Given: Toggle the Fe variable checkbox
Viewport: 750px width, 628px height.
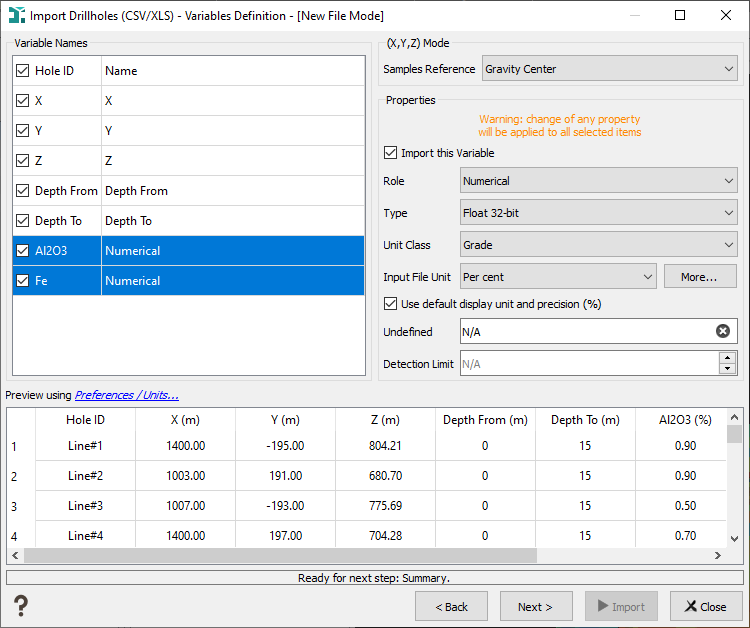Looking at the screenshot, I should tap(22, 281).
